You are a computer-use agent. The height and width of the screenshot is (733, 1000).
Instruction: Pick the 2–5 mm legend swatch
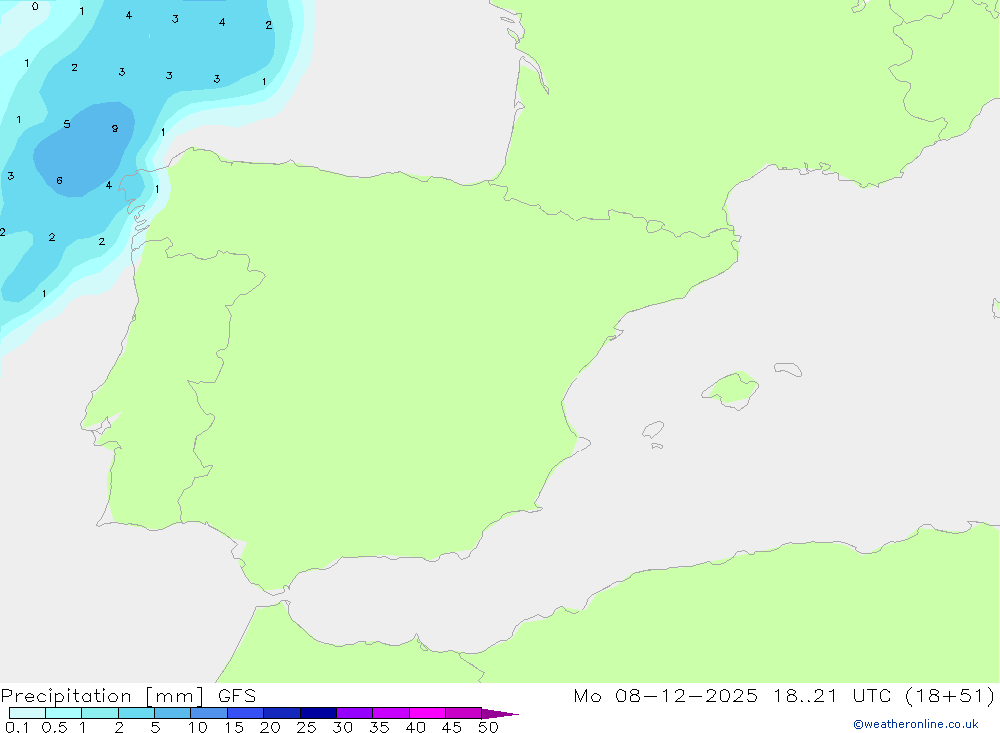(136, 713)
